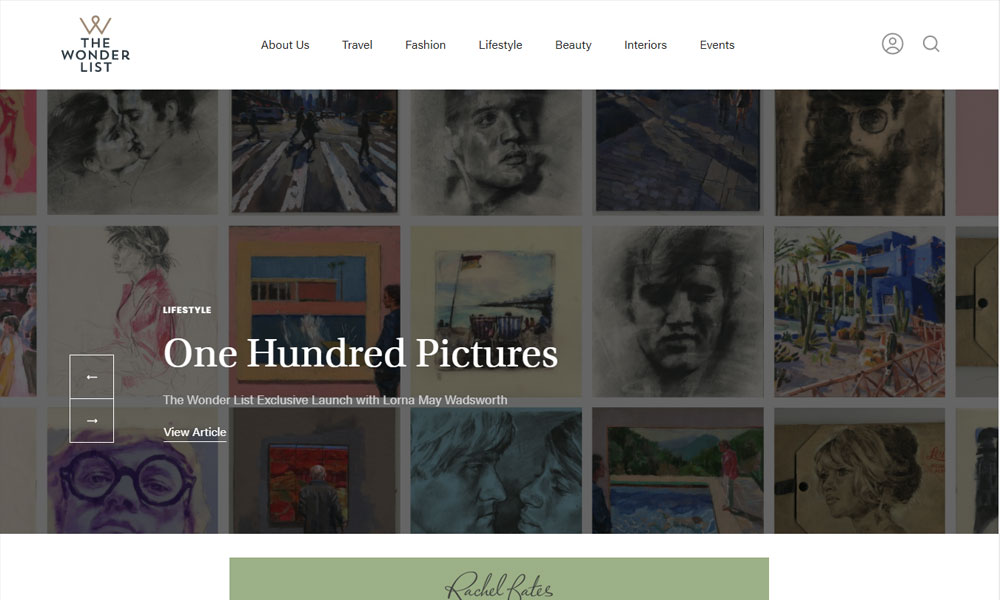Click the kissing couple charcoal sketch

coord(133,152)
